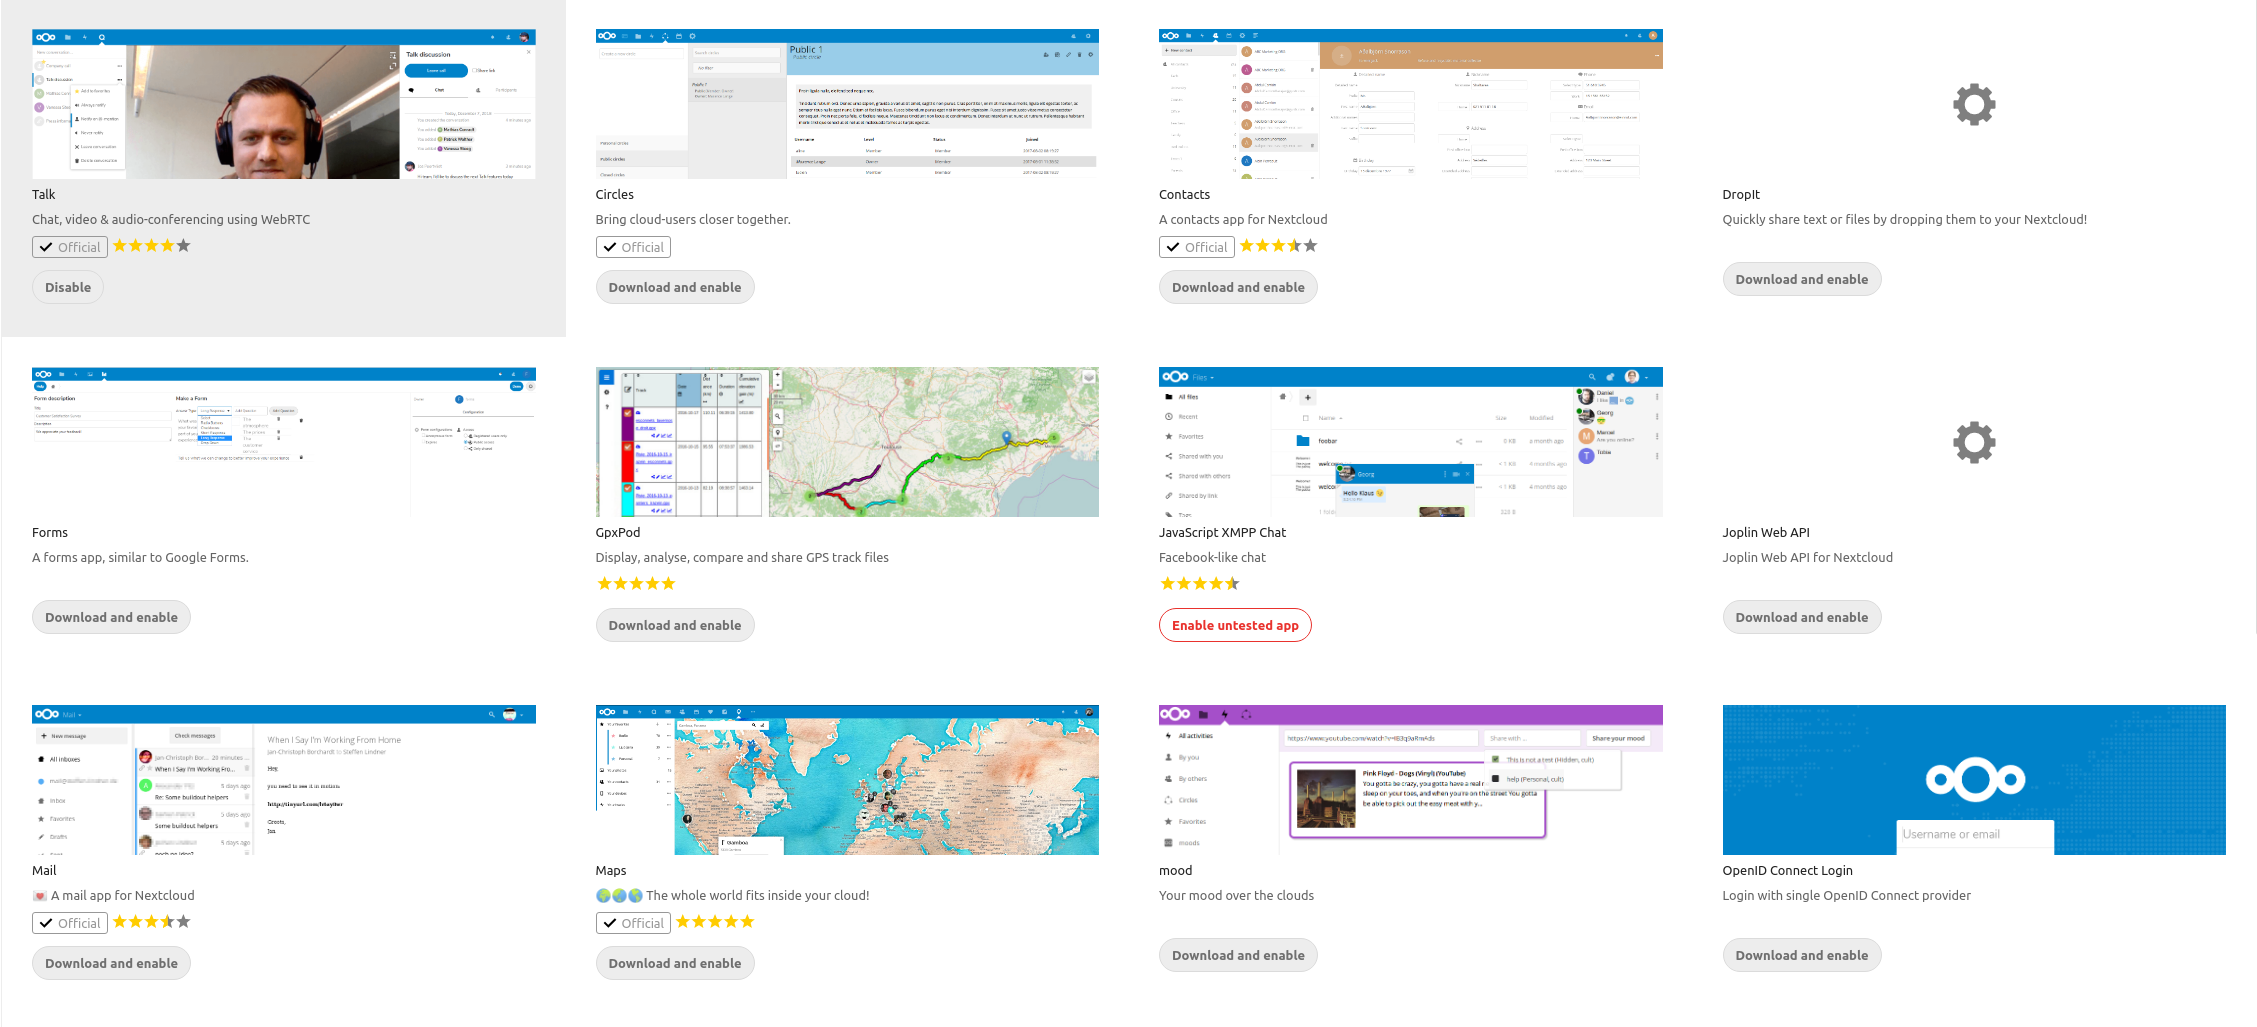Click the five-star rating under GpxPod
The image size is (2257, 1027).
click(x=636, y=583)
